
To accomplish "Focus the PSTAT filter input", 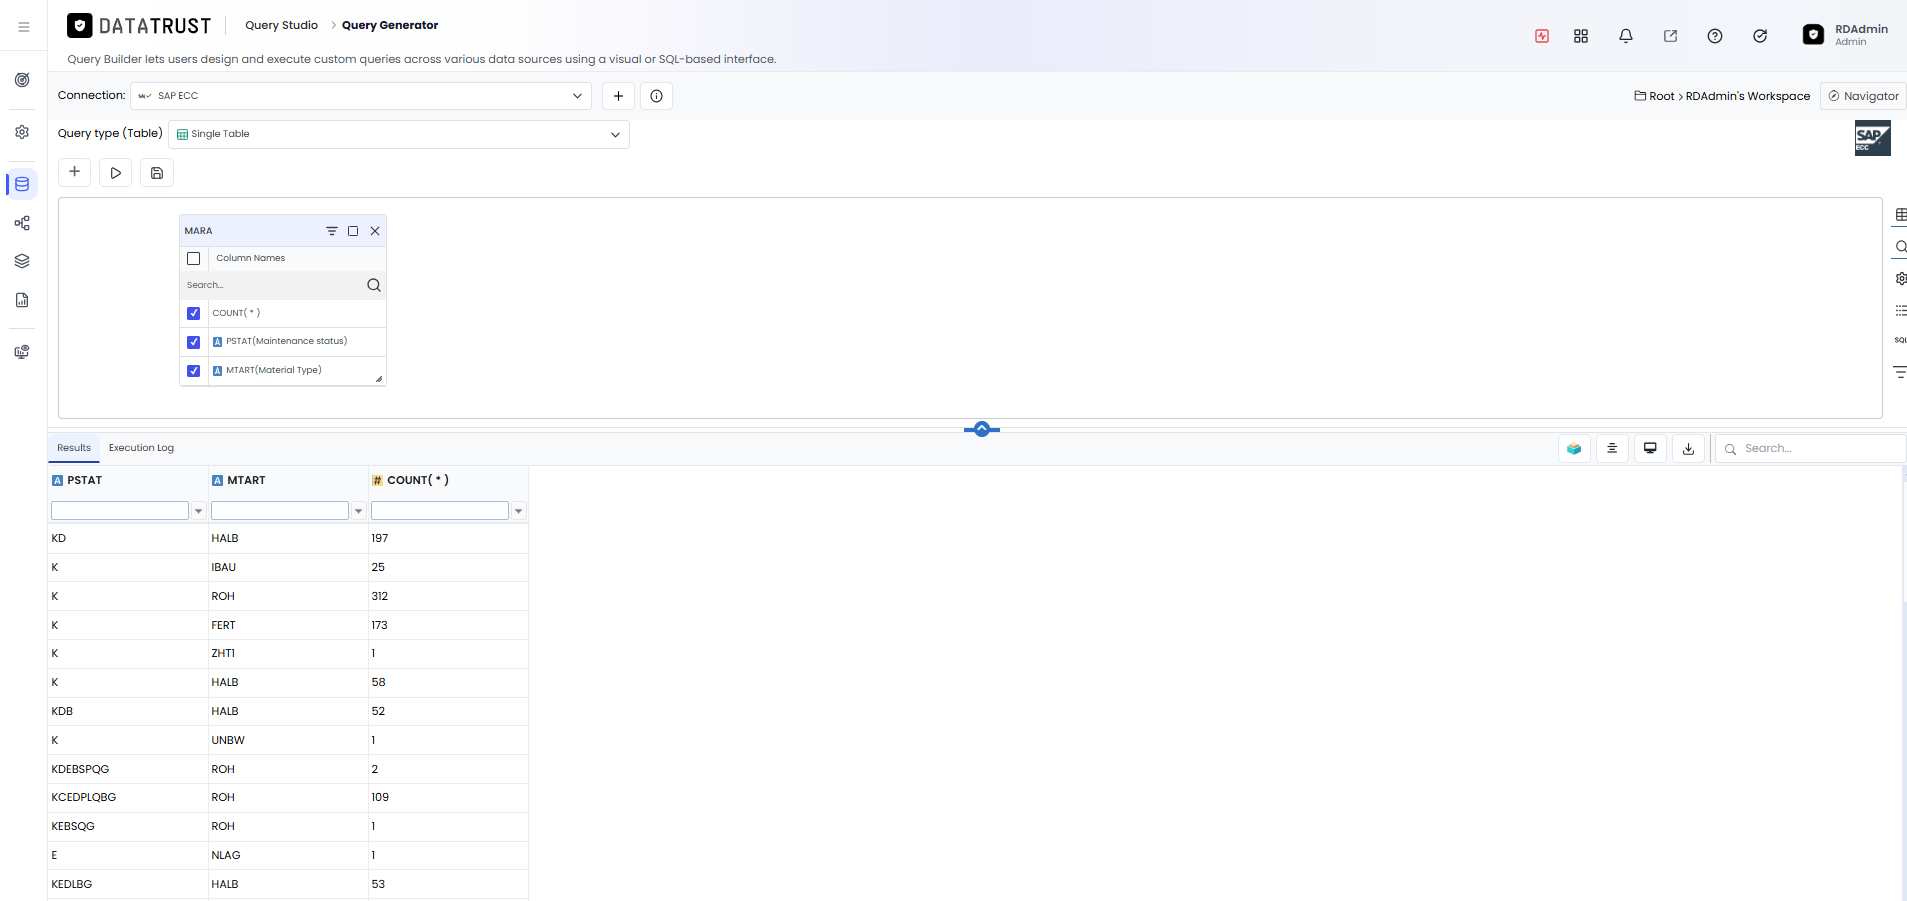I will tap(120, 511).
